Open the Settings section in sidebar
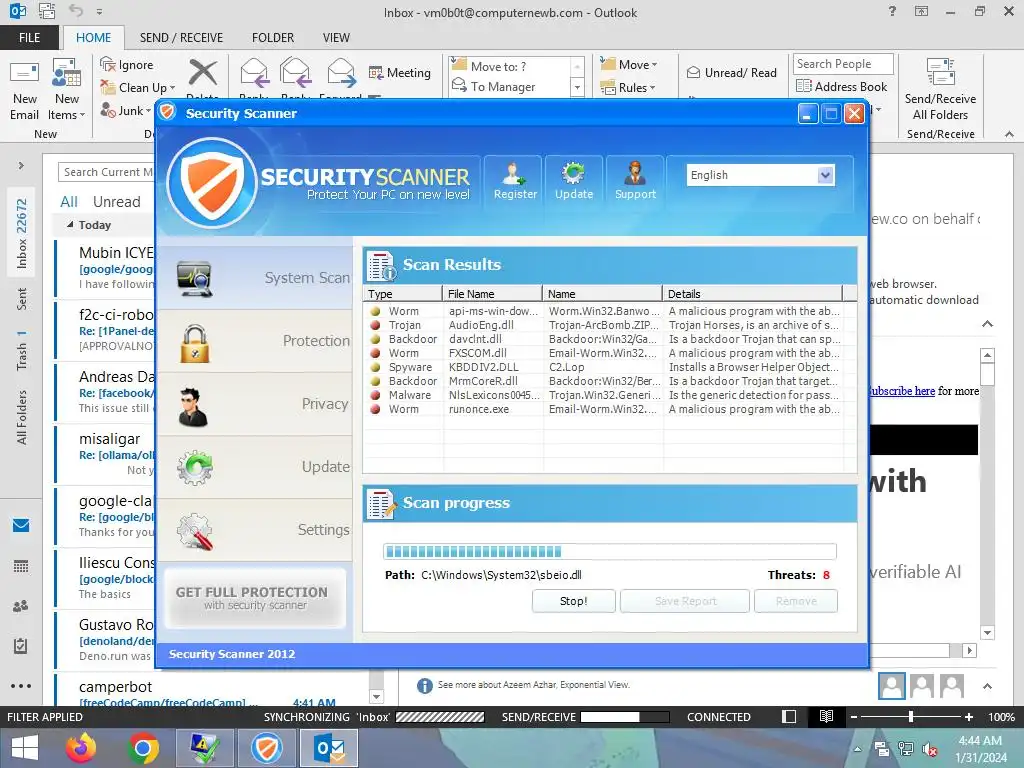The height and width of the screenshot is (768, 1024). coord(255,530)
